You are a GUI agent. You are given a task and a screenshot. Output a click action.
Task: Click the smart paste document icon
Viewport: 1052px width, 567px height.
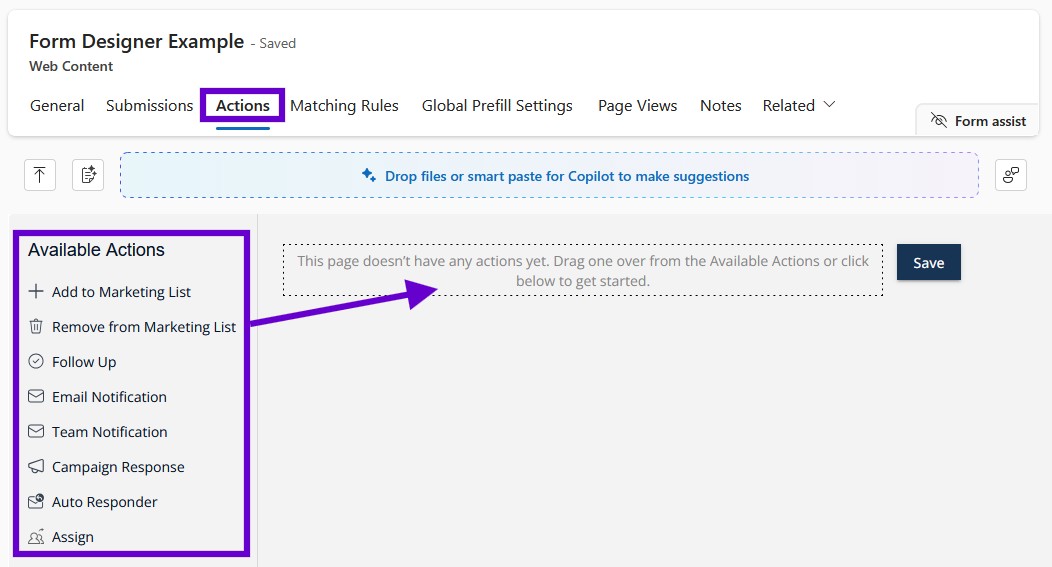(88, 175)
